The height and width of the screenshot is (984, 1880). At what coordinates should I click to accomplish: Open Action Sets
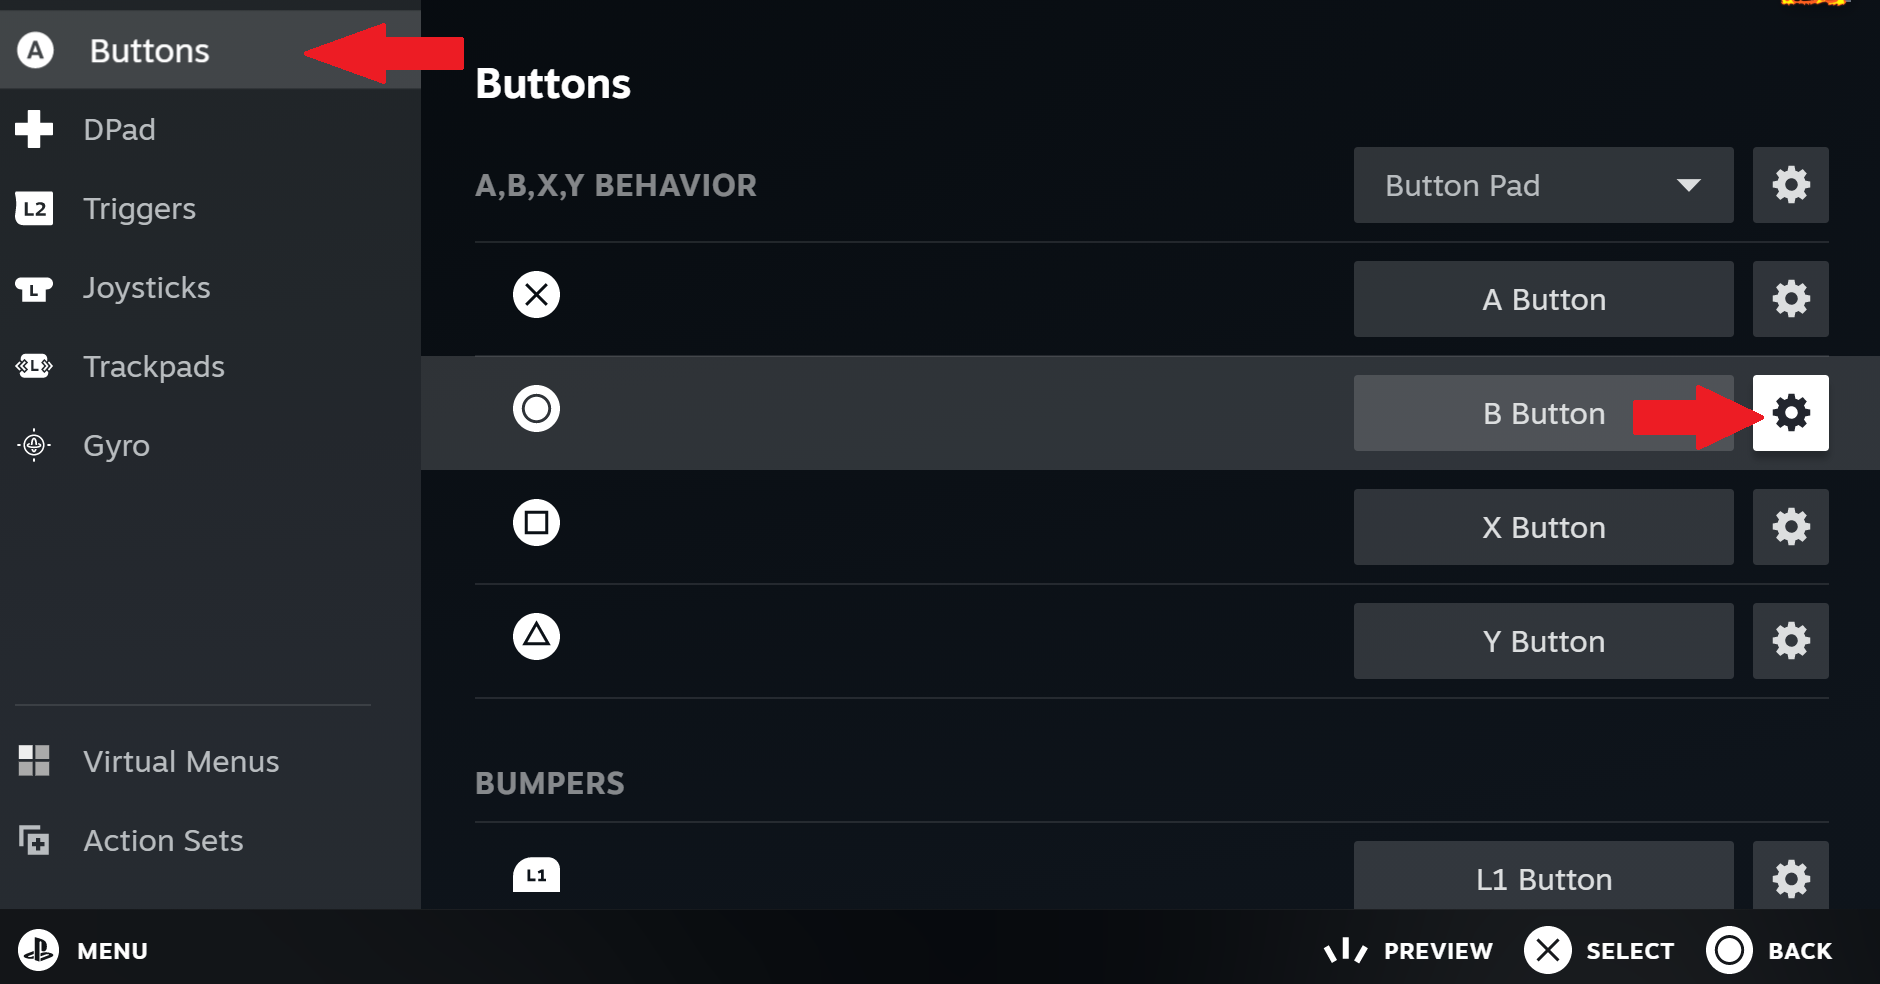pyautogui.click(x=163, y=841)
